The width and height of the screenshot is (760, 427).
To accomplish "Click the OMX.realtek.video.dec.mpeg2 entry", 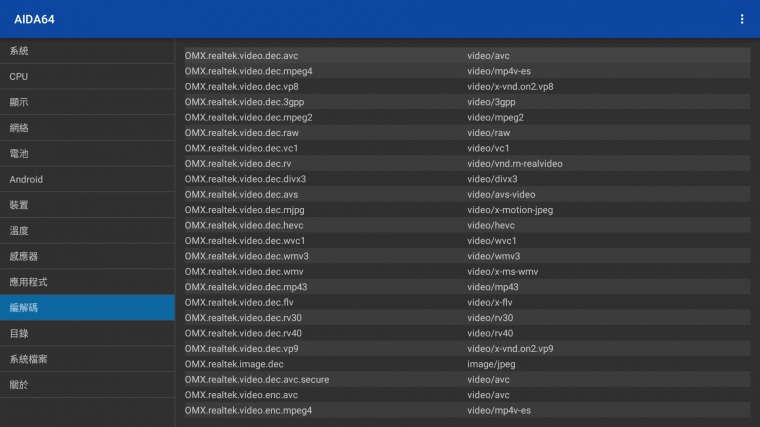I will pos(467,117).
